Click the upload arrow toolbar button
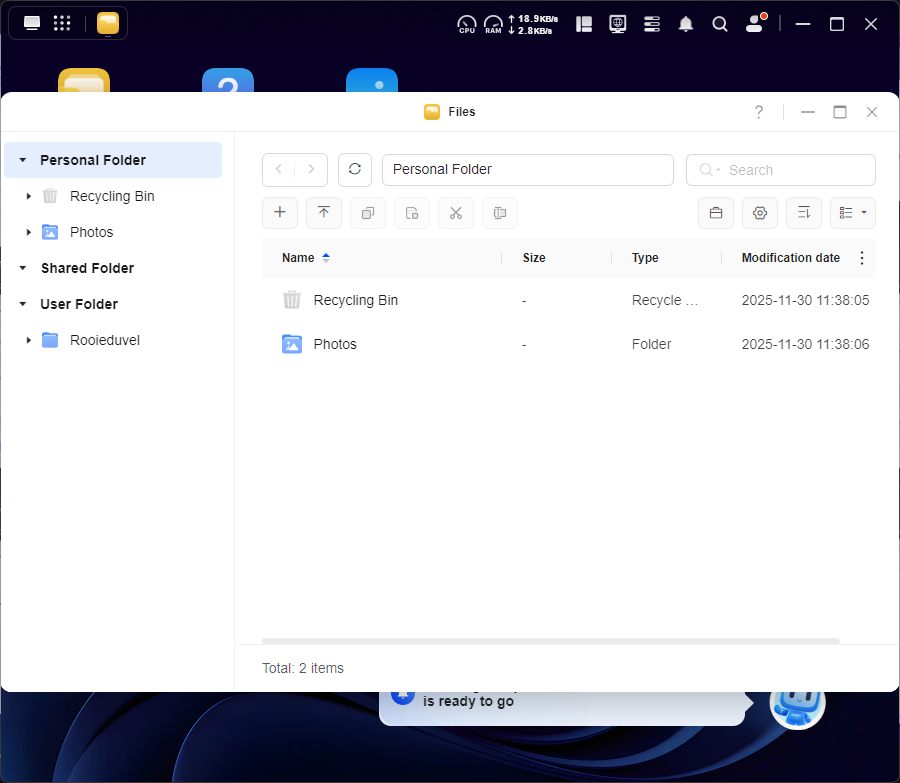 click(324, 213)
